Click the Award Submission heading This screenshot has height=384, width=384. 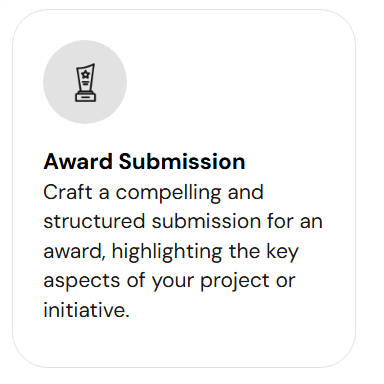point(144,162)
